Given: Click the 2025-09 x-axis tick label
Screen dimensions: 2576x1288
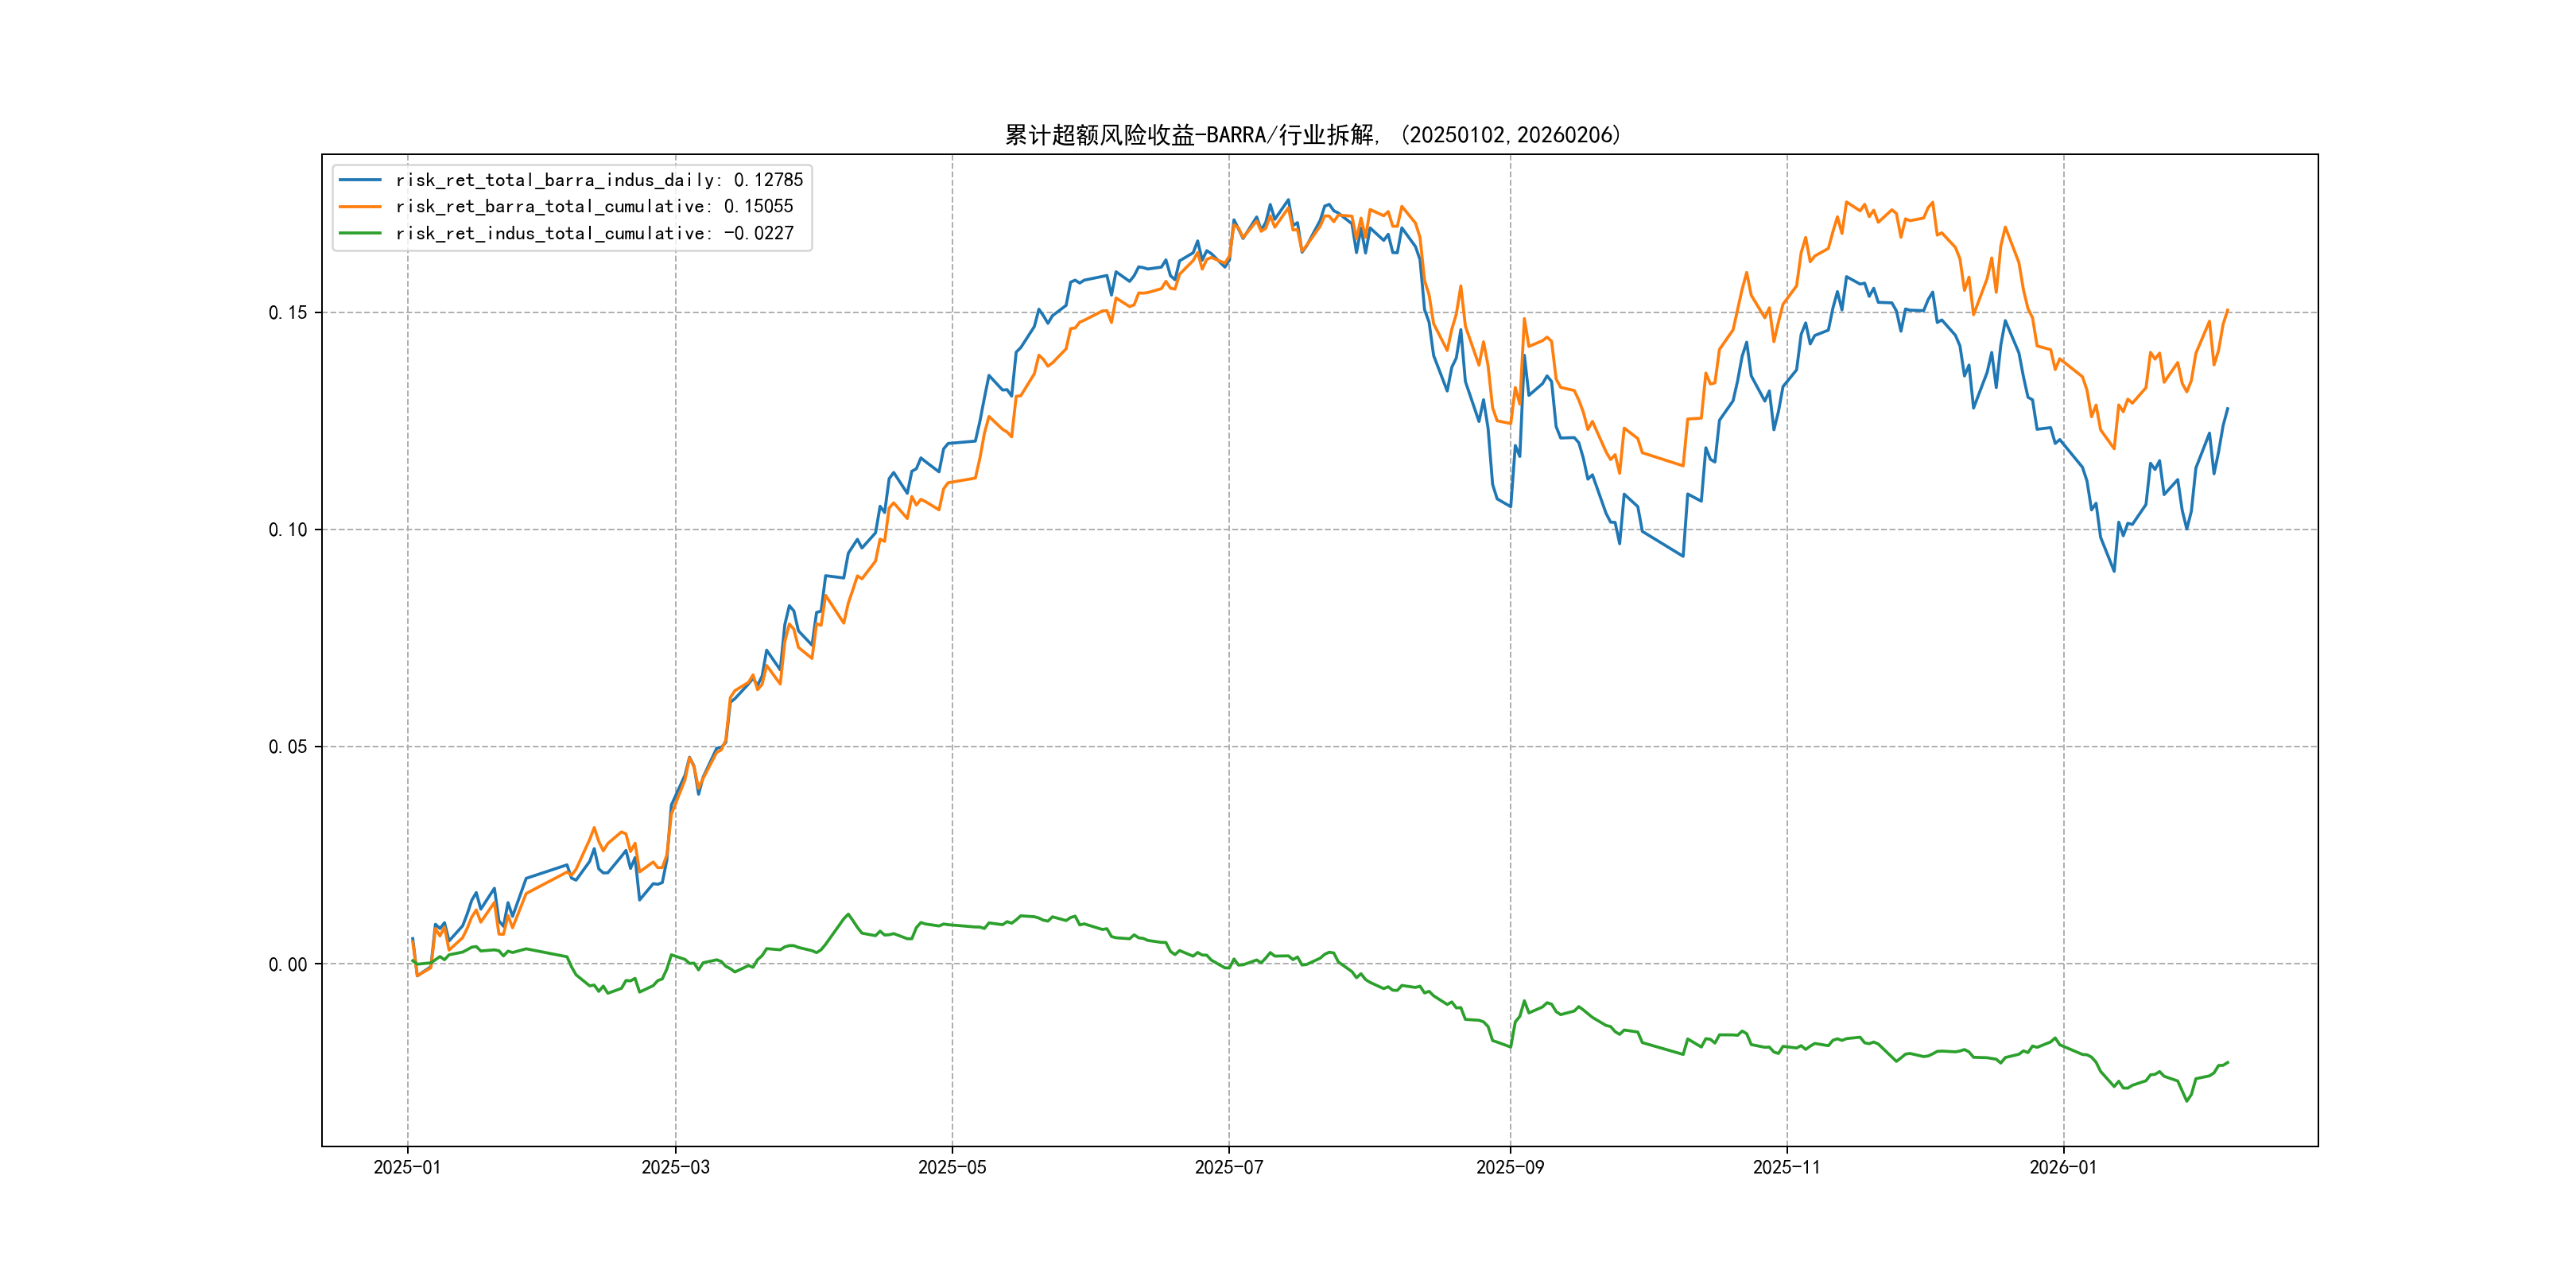Looking at the screenshot, I should 1510,1168.
